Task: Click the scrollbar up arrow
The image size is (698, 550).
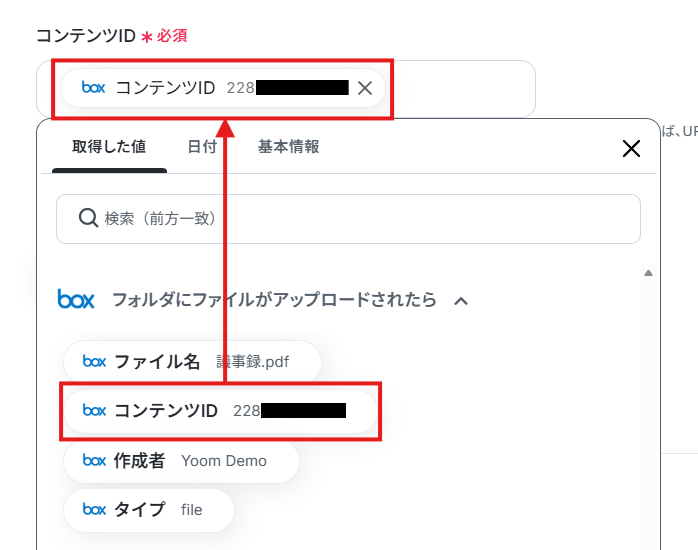Action: coord(648,273)
